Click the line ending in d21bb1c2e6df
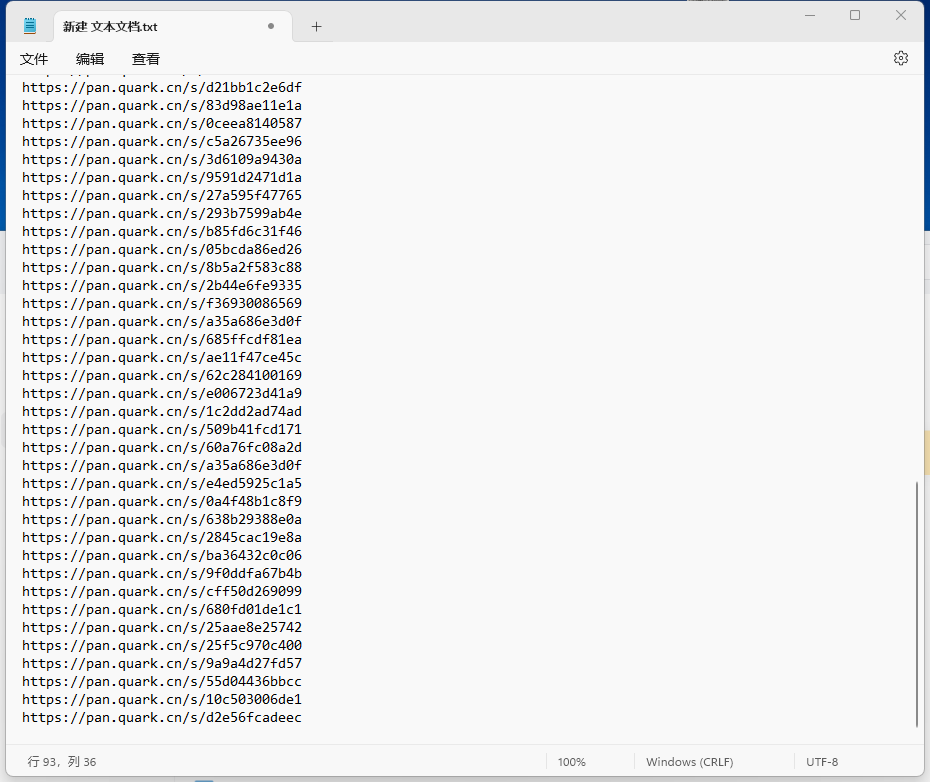Screen dimensions: 930x782 pyautogui.click(x=162, y=88)
